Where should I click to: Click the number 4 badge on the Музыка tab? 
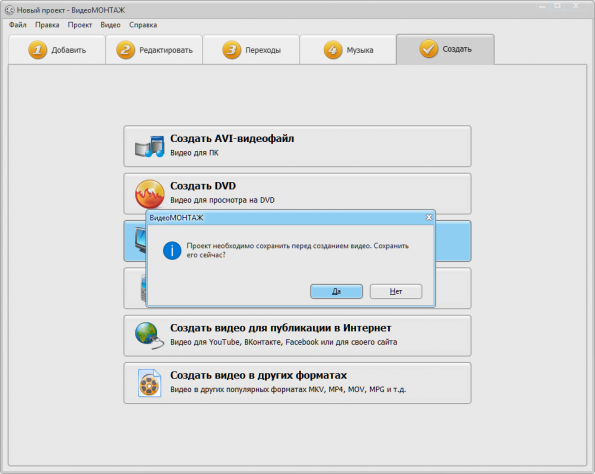[333, 50]
